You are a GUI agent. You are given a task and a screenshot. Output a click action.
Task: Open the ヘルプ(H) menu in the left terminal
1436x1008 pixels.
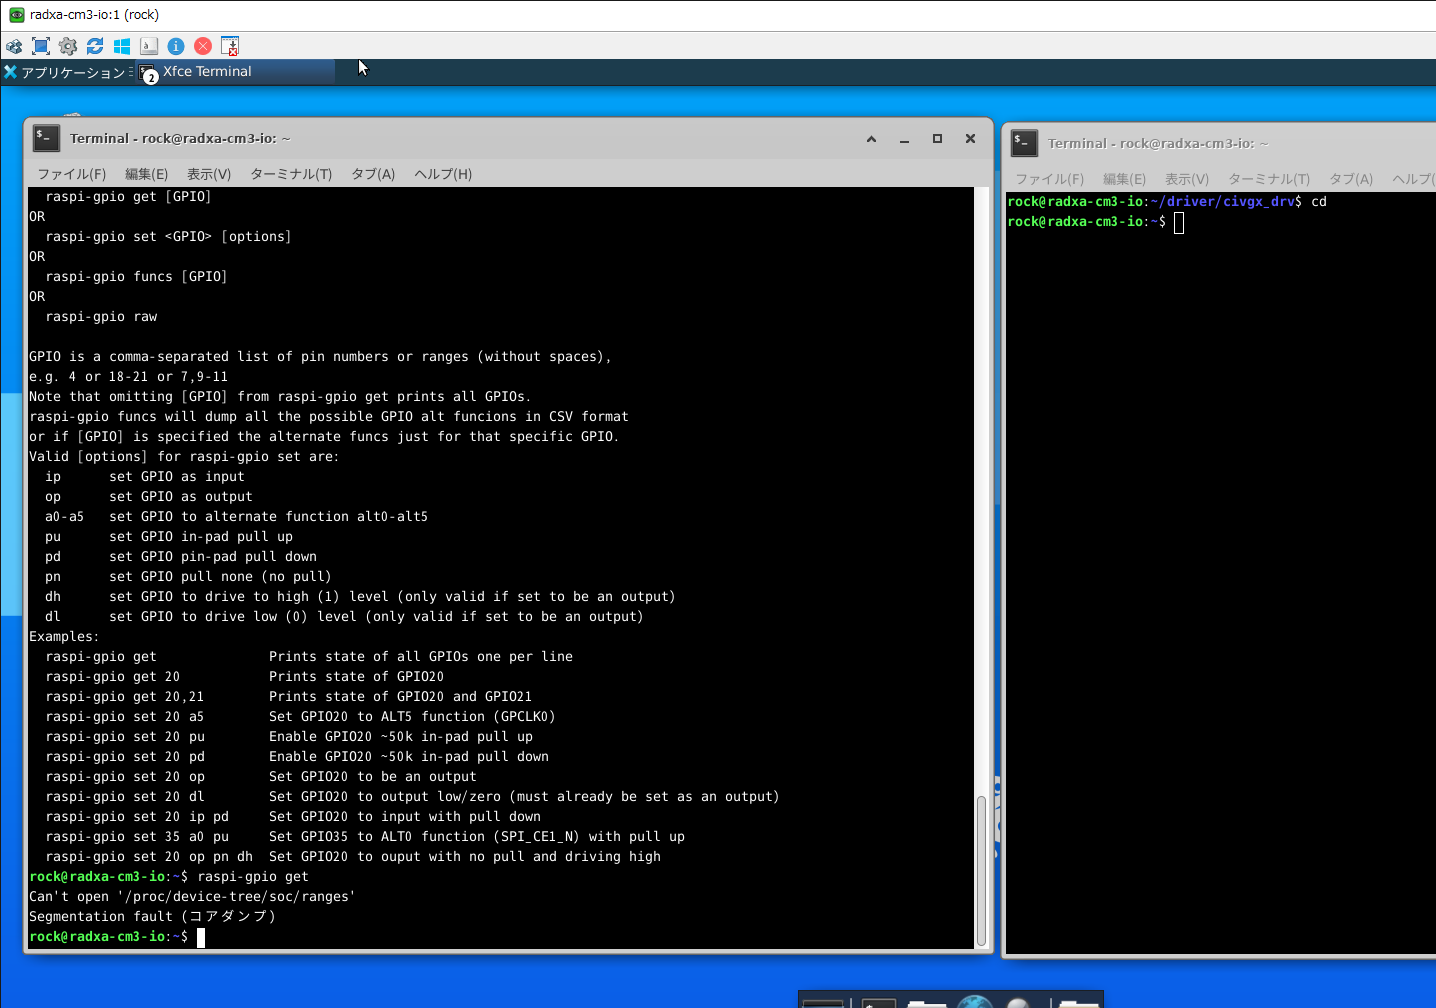pyautogui.click(x=443, y=174)
